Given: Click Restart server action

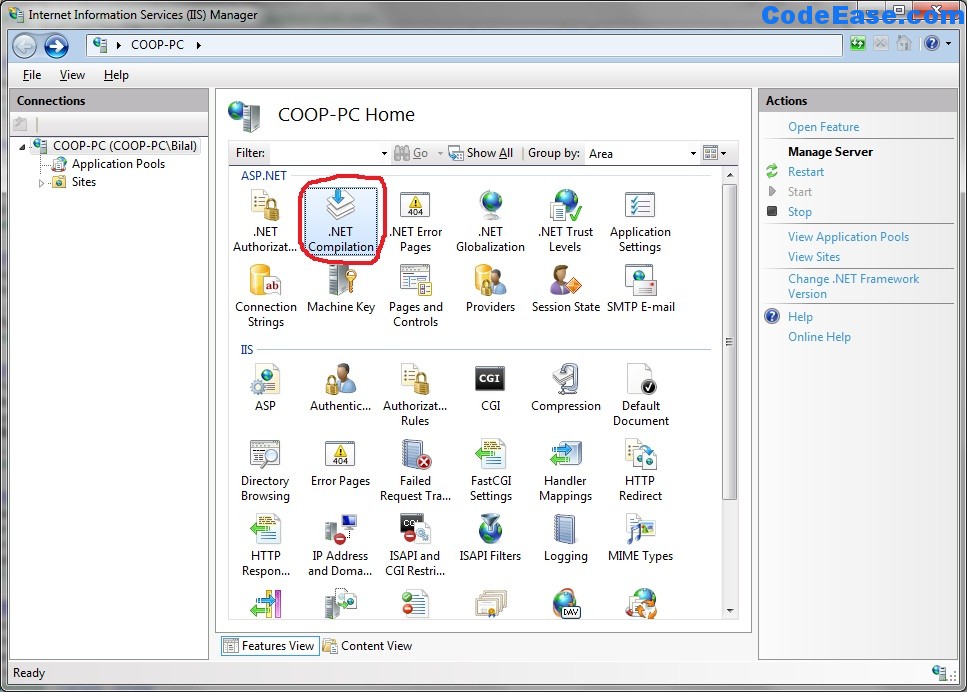Looking at the screenshot, I should (x=805, y=171).
